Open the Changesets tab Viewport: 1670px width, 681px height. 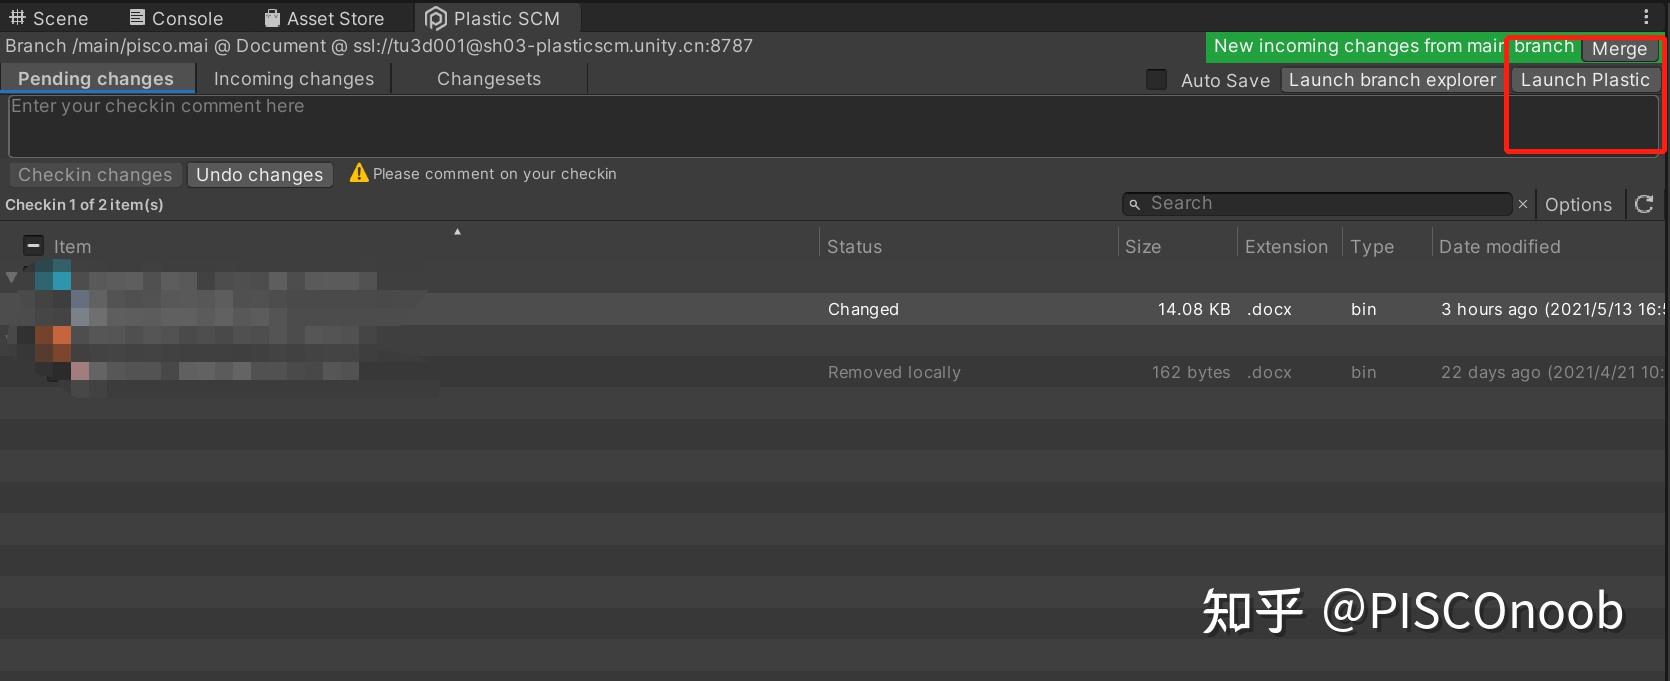(488, 78)
